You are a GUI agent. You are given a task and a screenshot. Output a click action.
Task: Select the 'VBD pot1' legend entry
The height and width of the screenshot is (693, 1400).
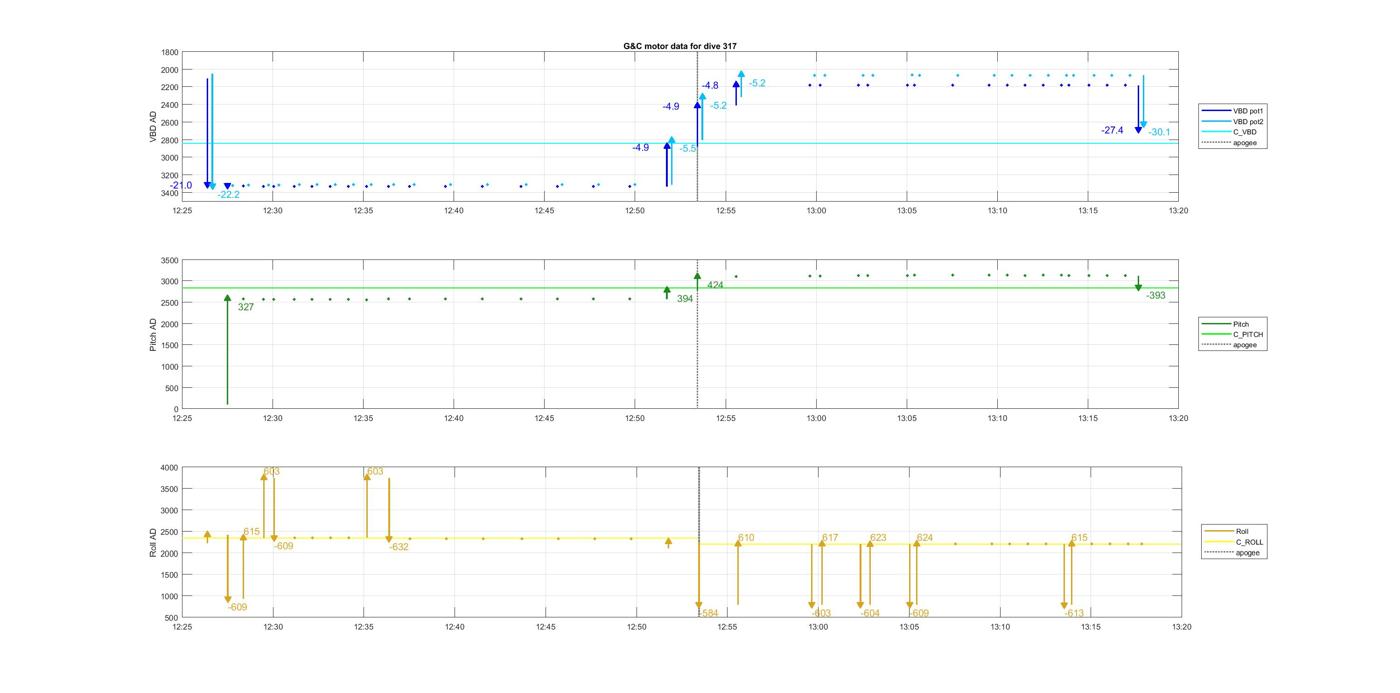1234,111
